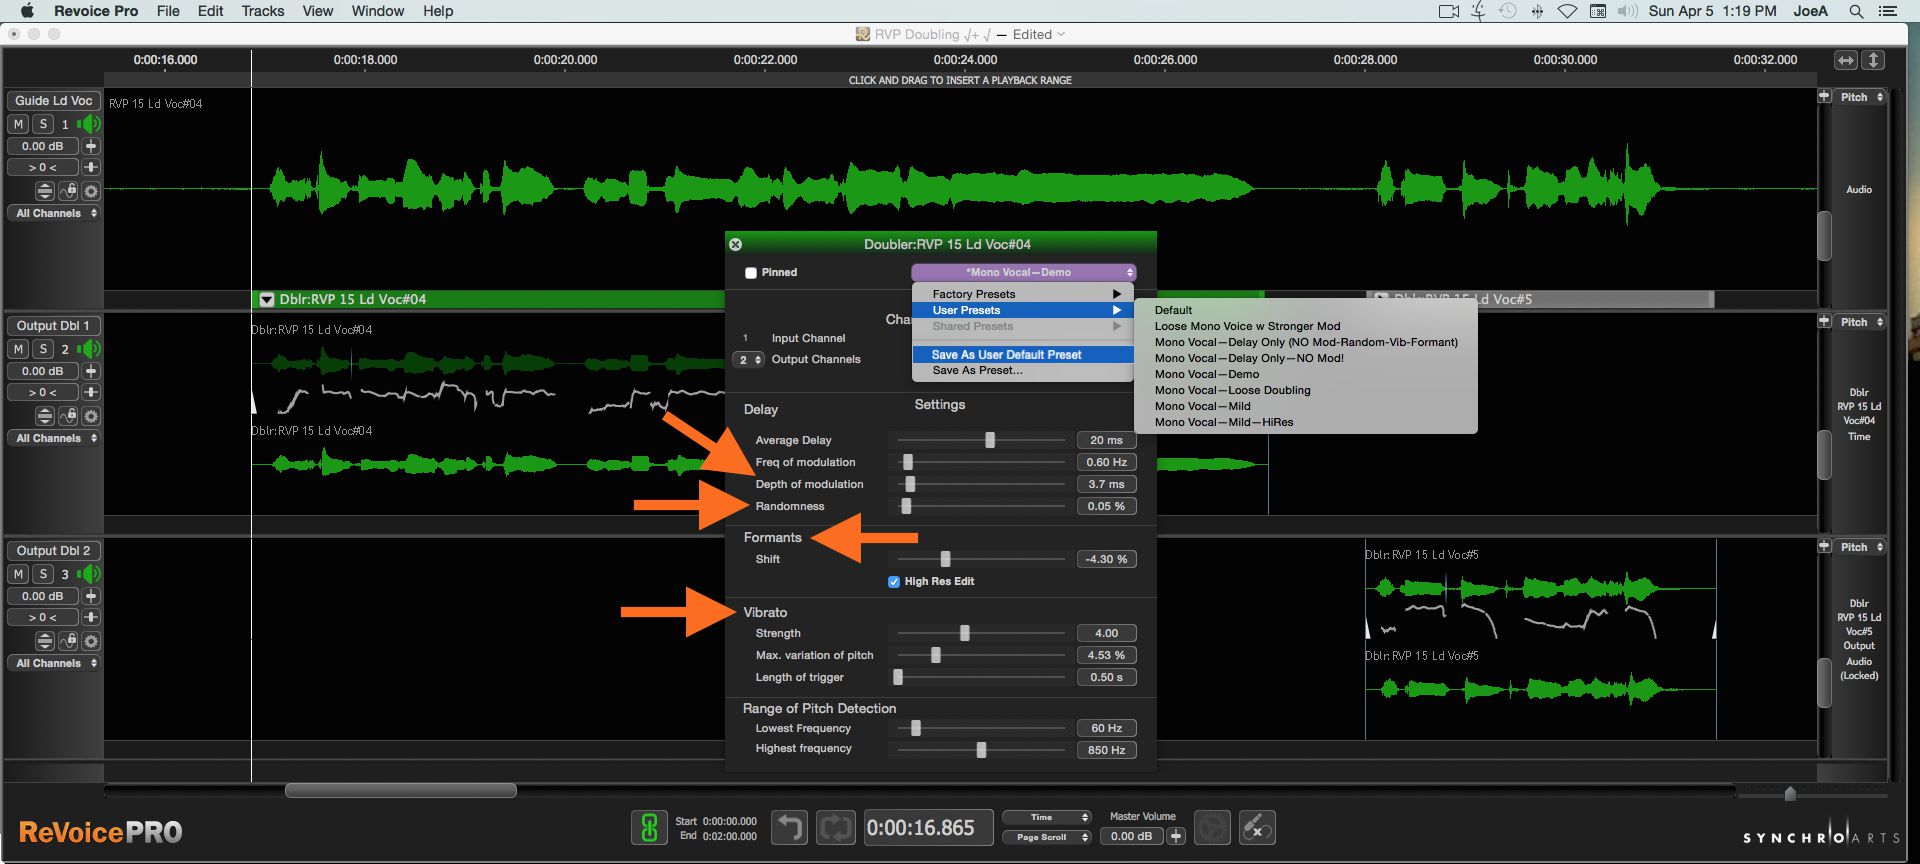This screenshot has width=1920, height=864.
Task: Toggle Output Dbl 1 speaker icon
Action: [x=89, y=349]
